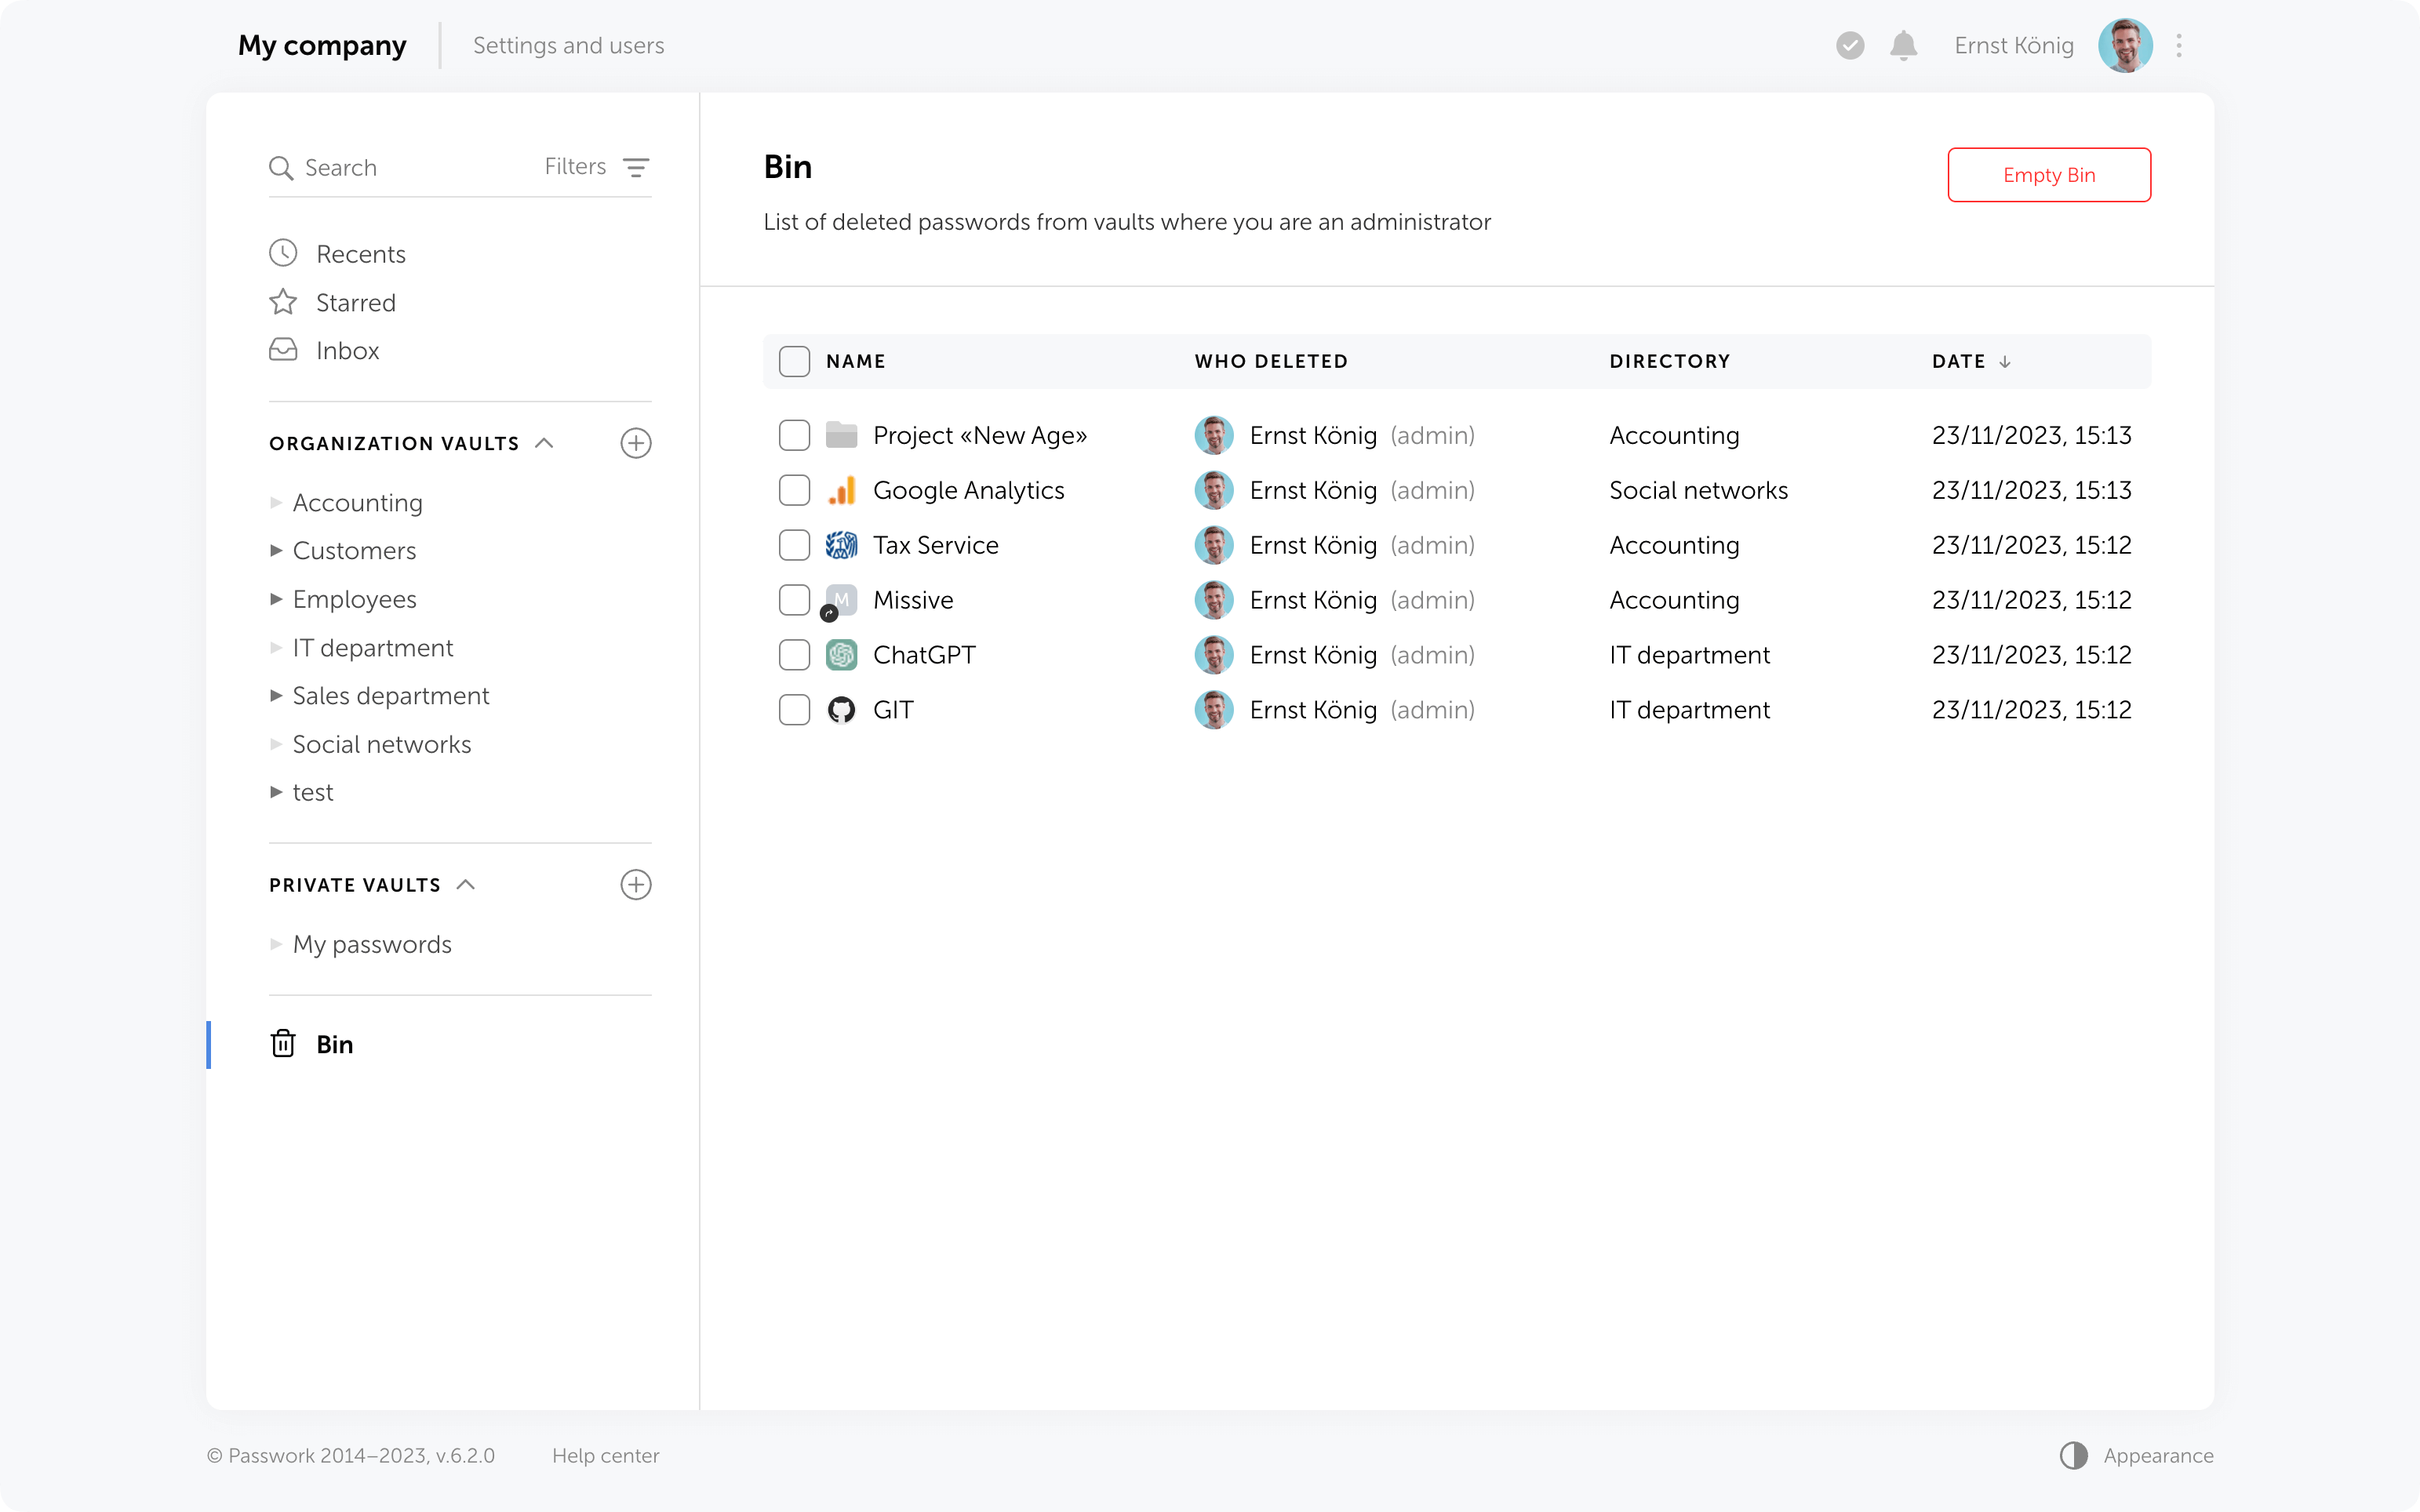The height and width of the screenshot is (1512, 2420).
Task: Collapse the Organization Vaults section
Action: click(x=544, y=443)
